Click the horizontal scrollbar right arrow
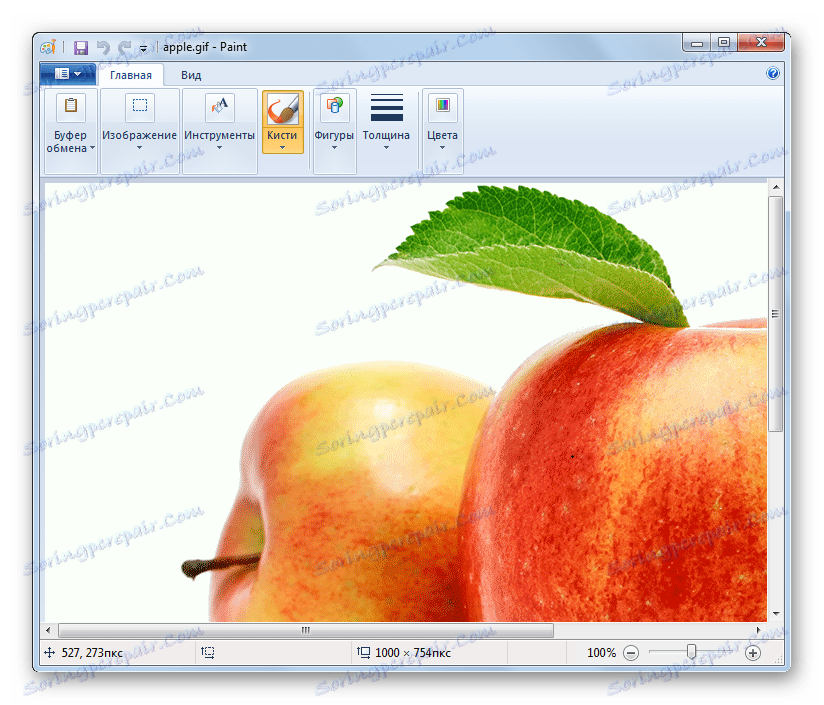Viewport: 824px width, 705px height. [758, 630]
